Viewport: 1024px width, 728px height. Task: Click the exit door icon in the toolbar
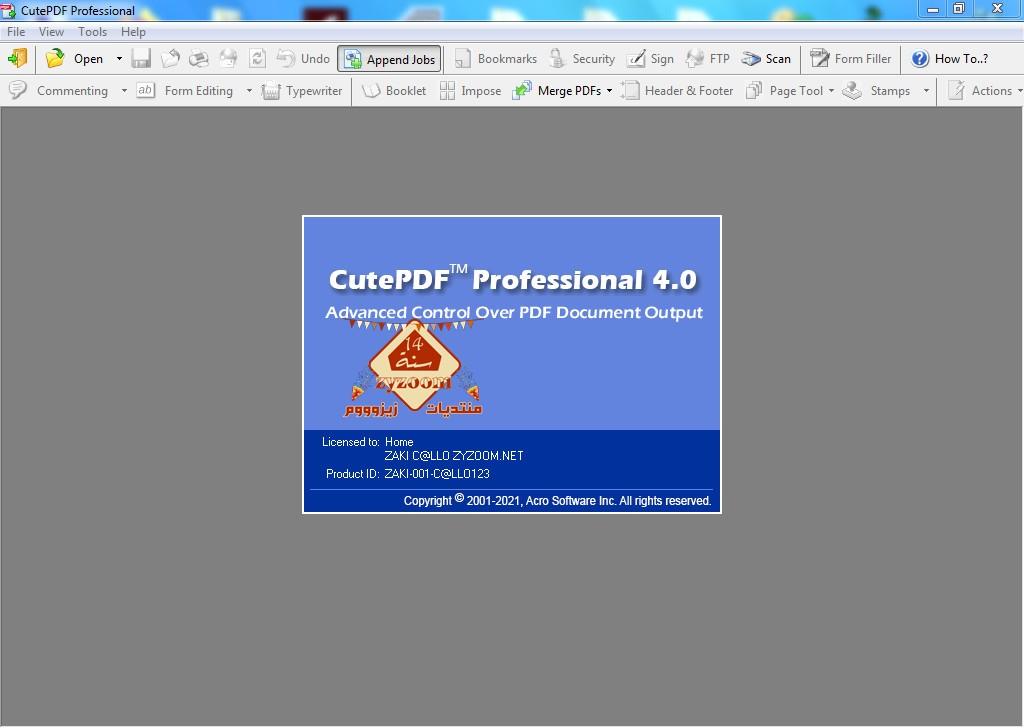[x=18, y=59]
